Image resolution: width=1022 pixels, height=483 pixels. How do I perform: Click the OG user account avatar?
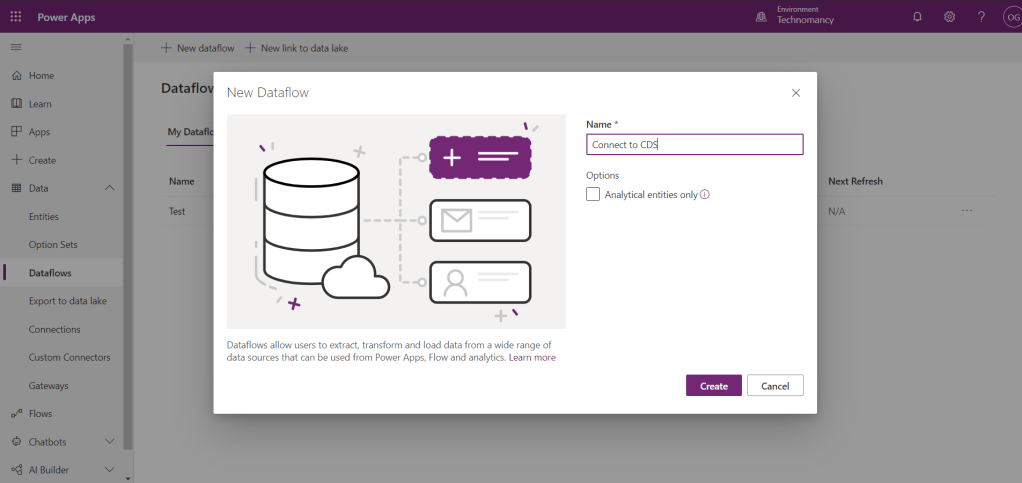(1011, 17)
